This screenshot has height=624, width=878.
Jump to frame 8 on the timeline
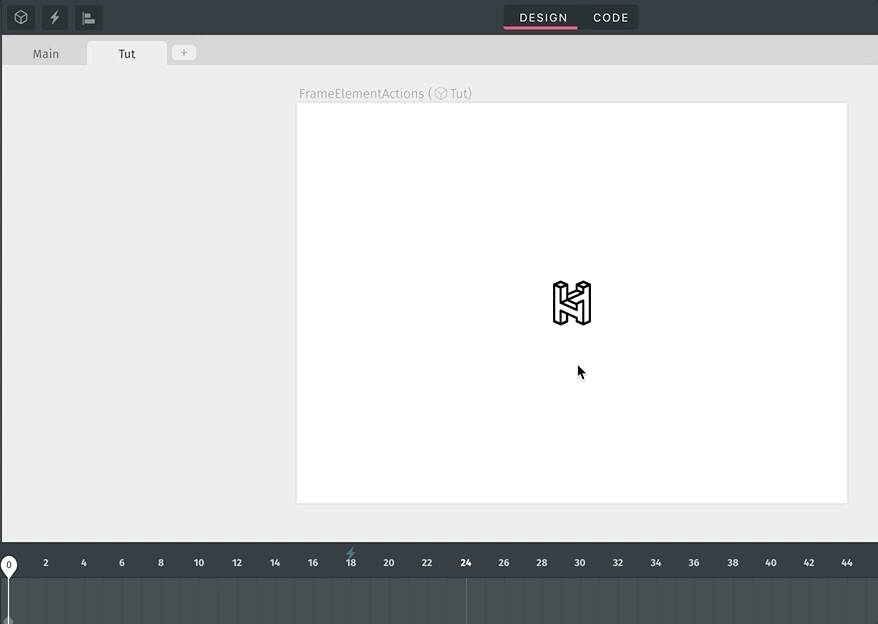point(161,563)
